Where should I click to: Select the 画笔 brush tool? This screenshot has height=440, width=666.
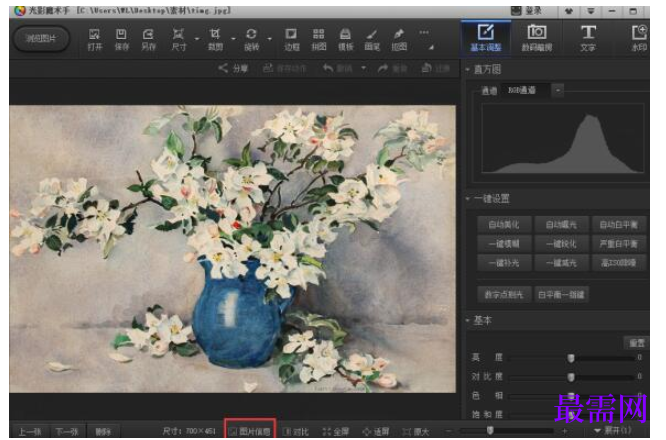click(372, 40)
